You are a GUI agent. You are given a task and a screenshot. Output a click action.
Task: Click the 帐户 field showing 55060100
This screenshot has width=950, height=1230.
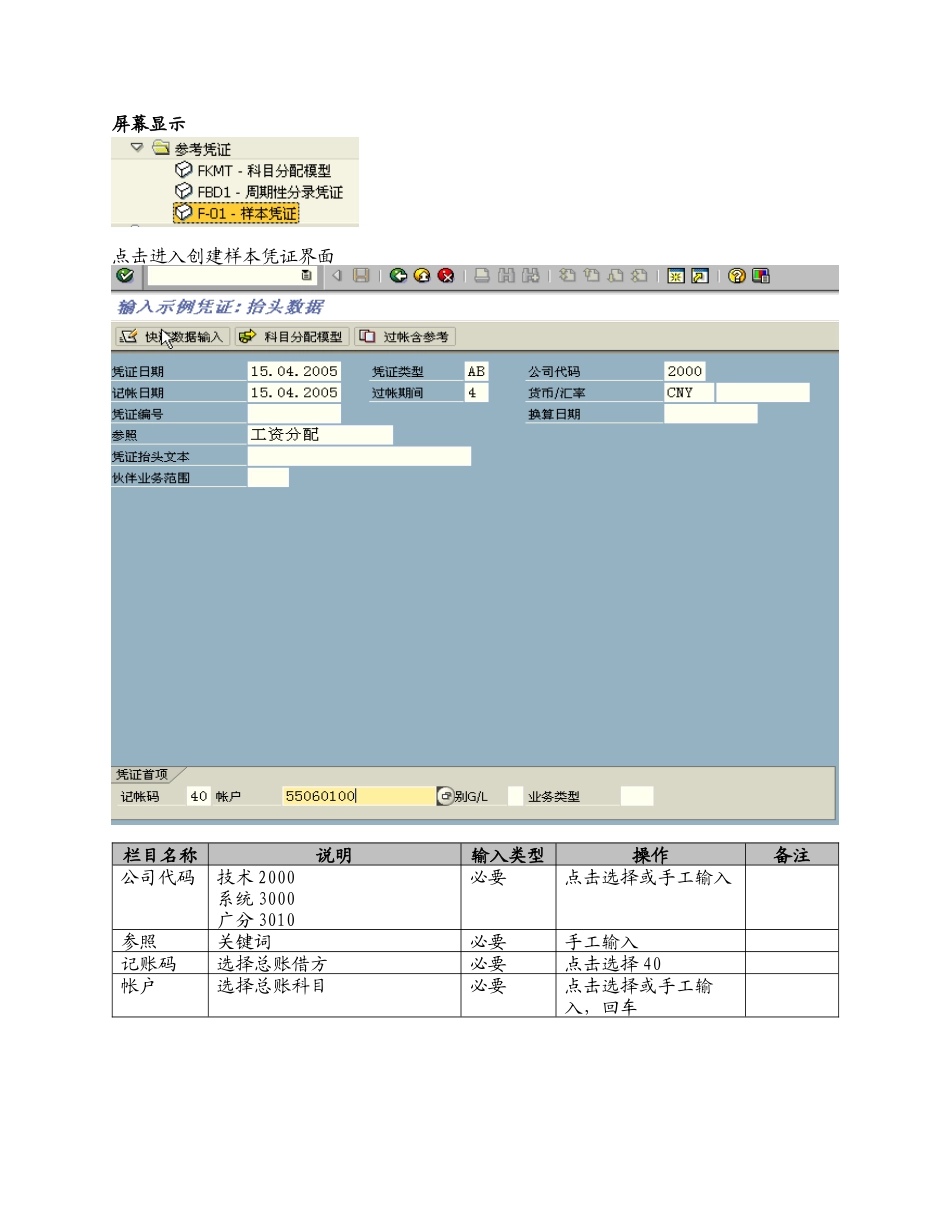pyautogui.click(x=358, y=797)
